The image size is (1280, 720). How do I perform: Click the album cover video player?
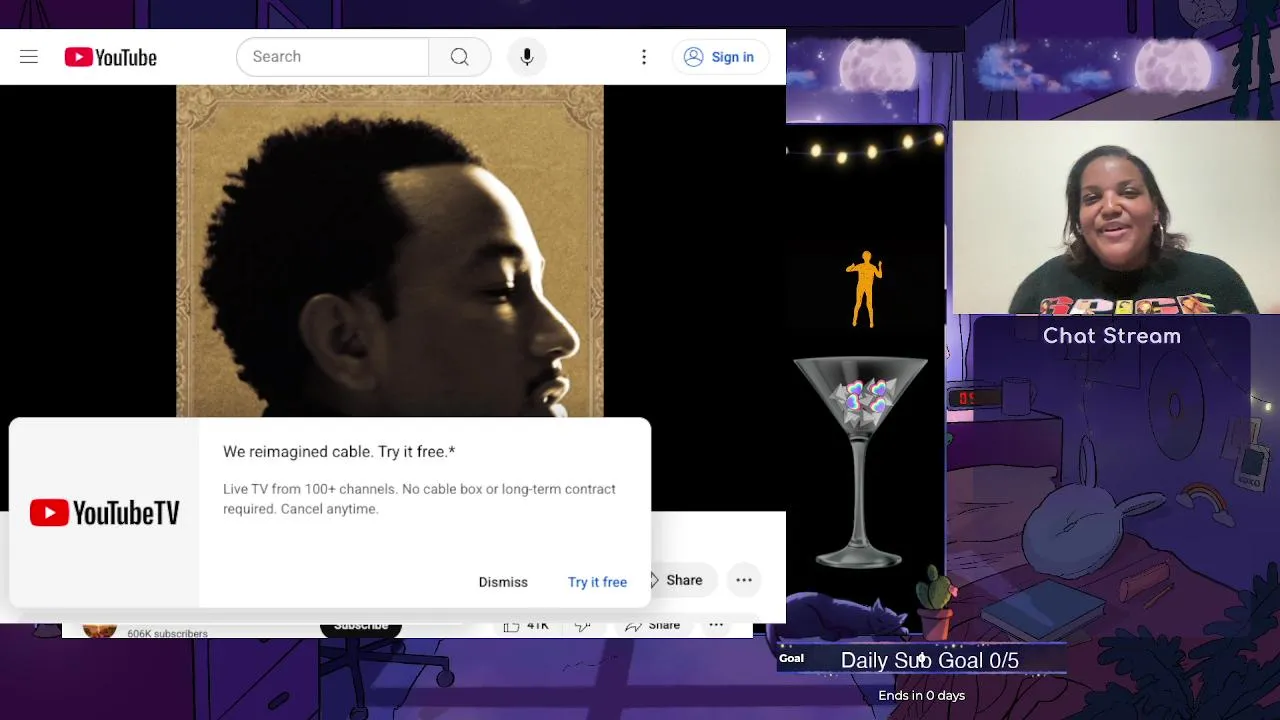(390, 251)
